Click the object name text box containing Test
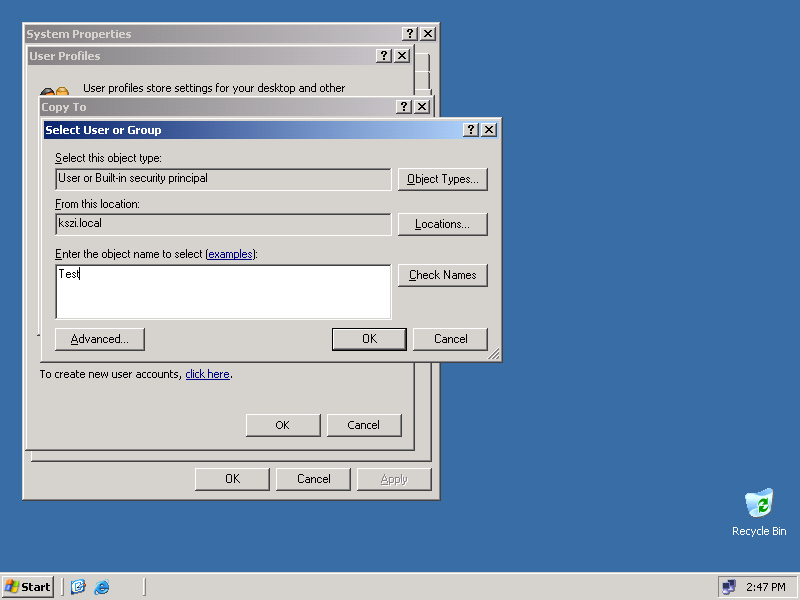This screenshot has width=800, height=600. point(223,292)
